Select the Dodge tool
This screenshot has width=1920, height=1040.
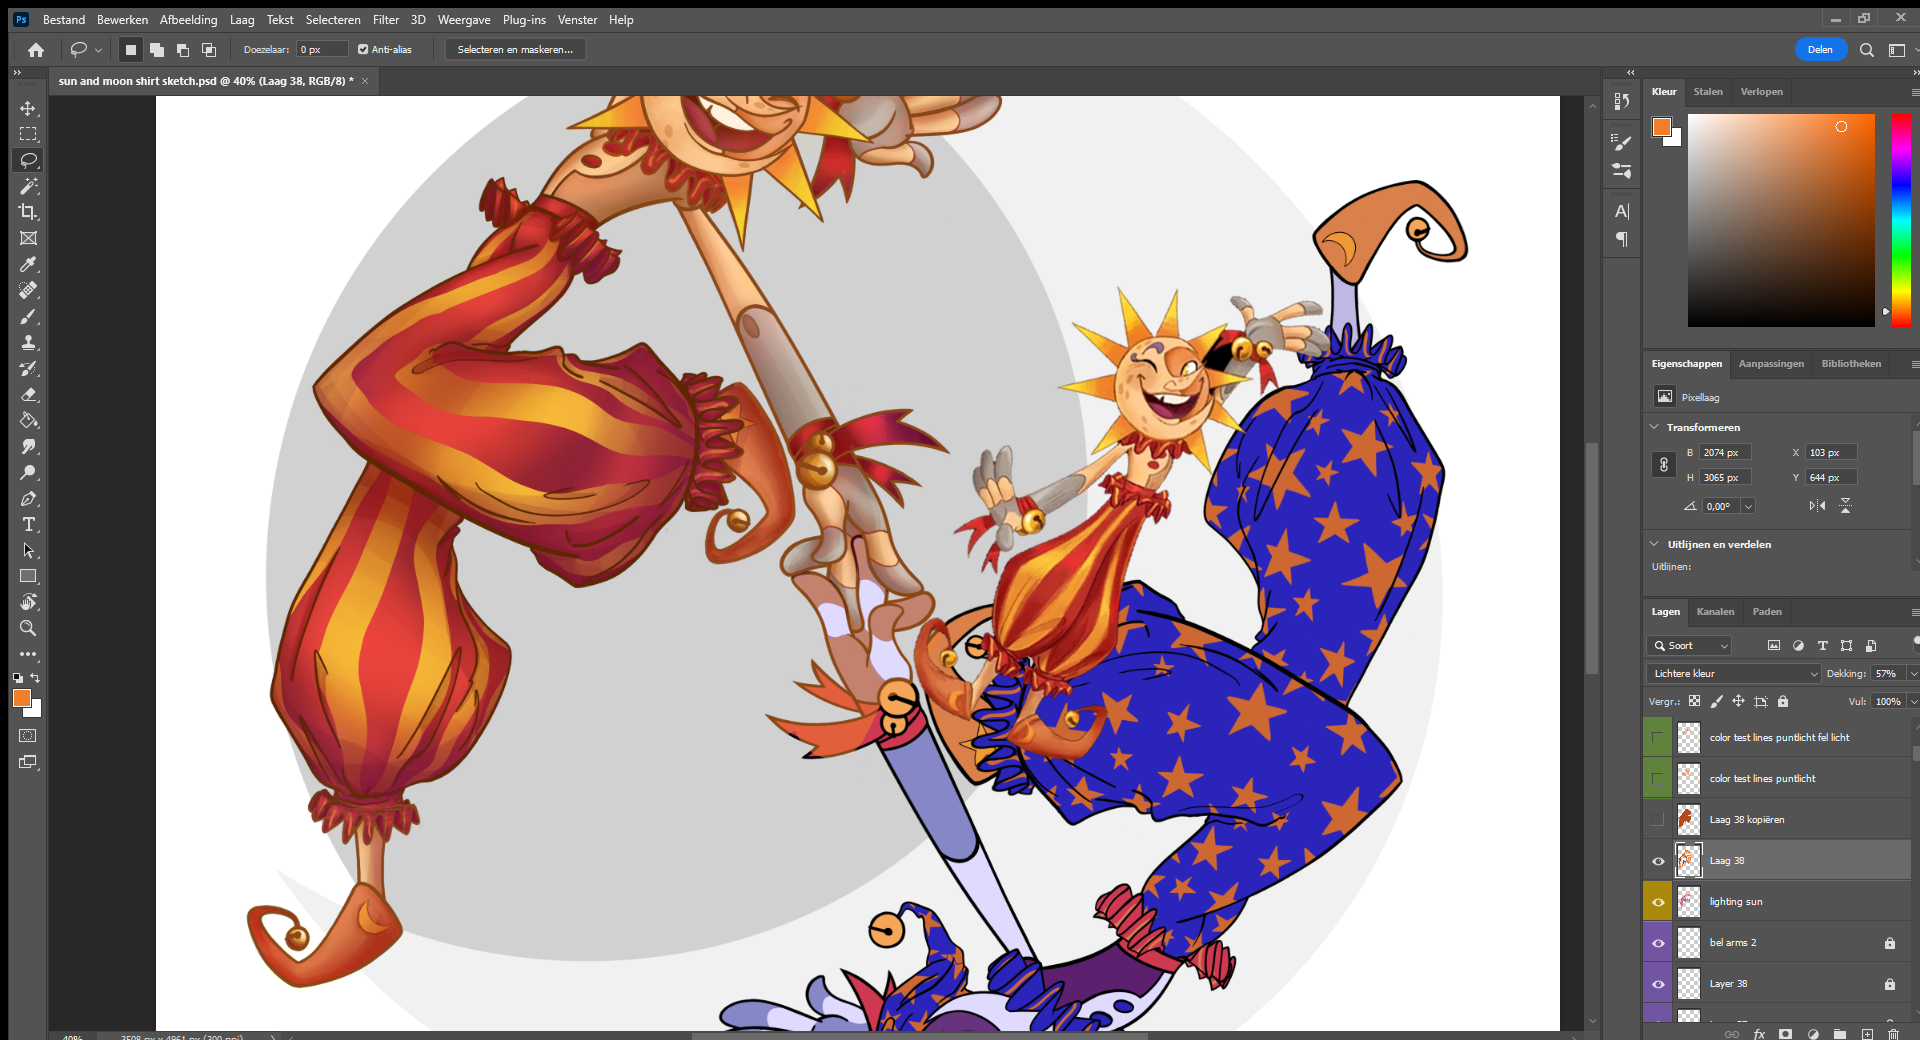(28, 472)
